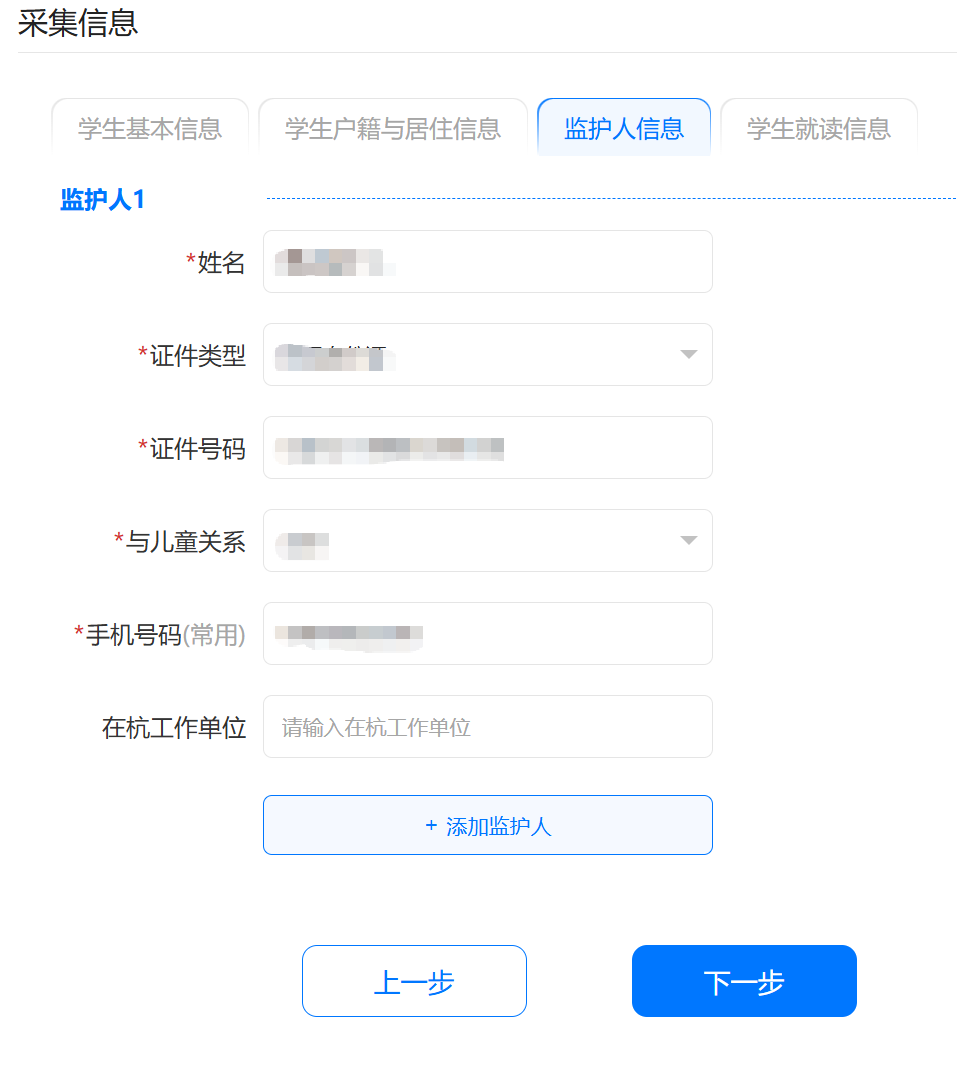This screenshot has width=957, height=1086.
Task: Expand the 证件类型 dropdown arrow
Action: 688,355
